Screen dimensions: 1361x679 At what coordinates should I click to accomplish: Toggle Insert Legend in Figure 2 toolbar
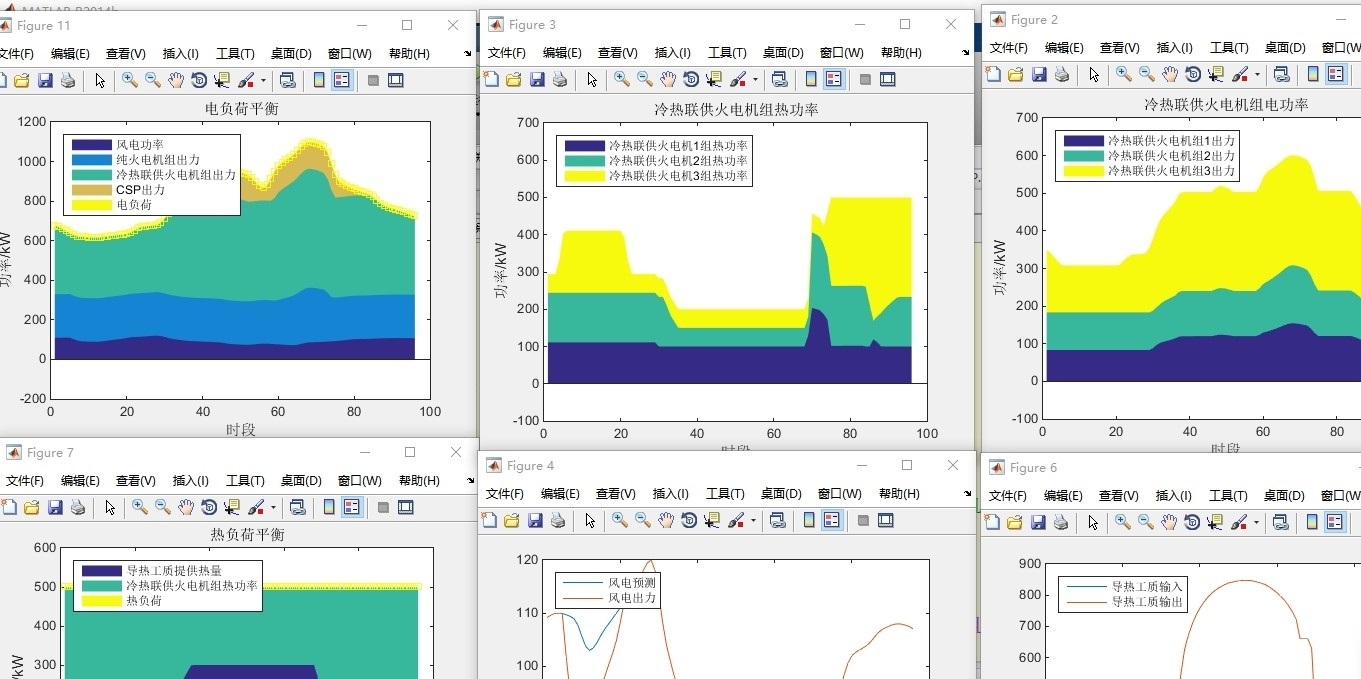(1335, 74)
